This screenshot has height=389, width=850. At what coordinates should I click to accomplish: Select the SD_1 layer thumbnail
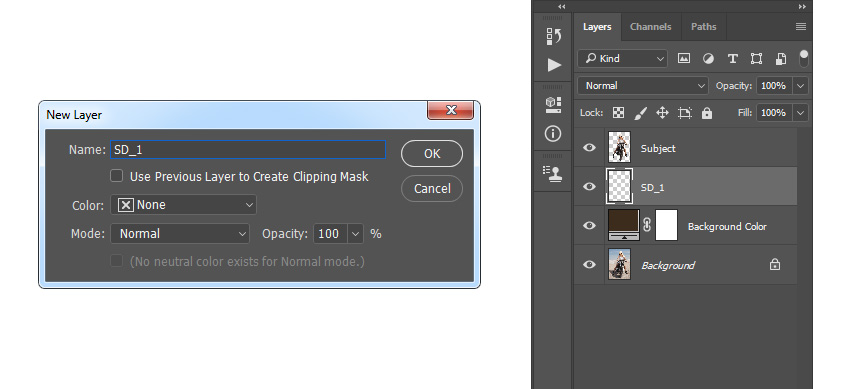coord(620,186)
